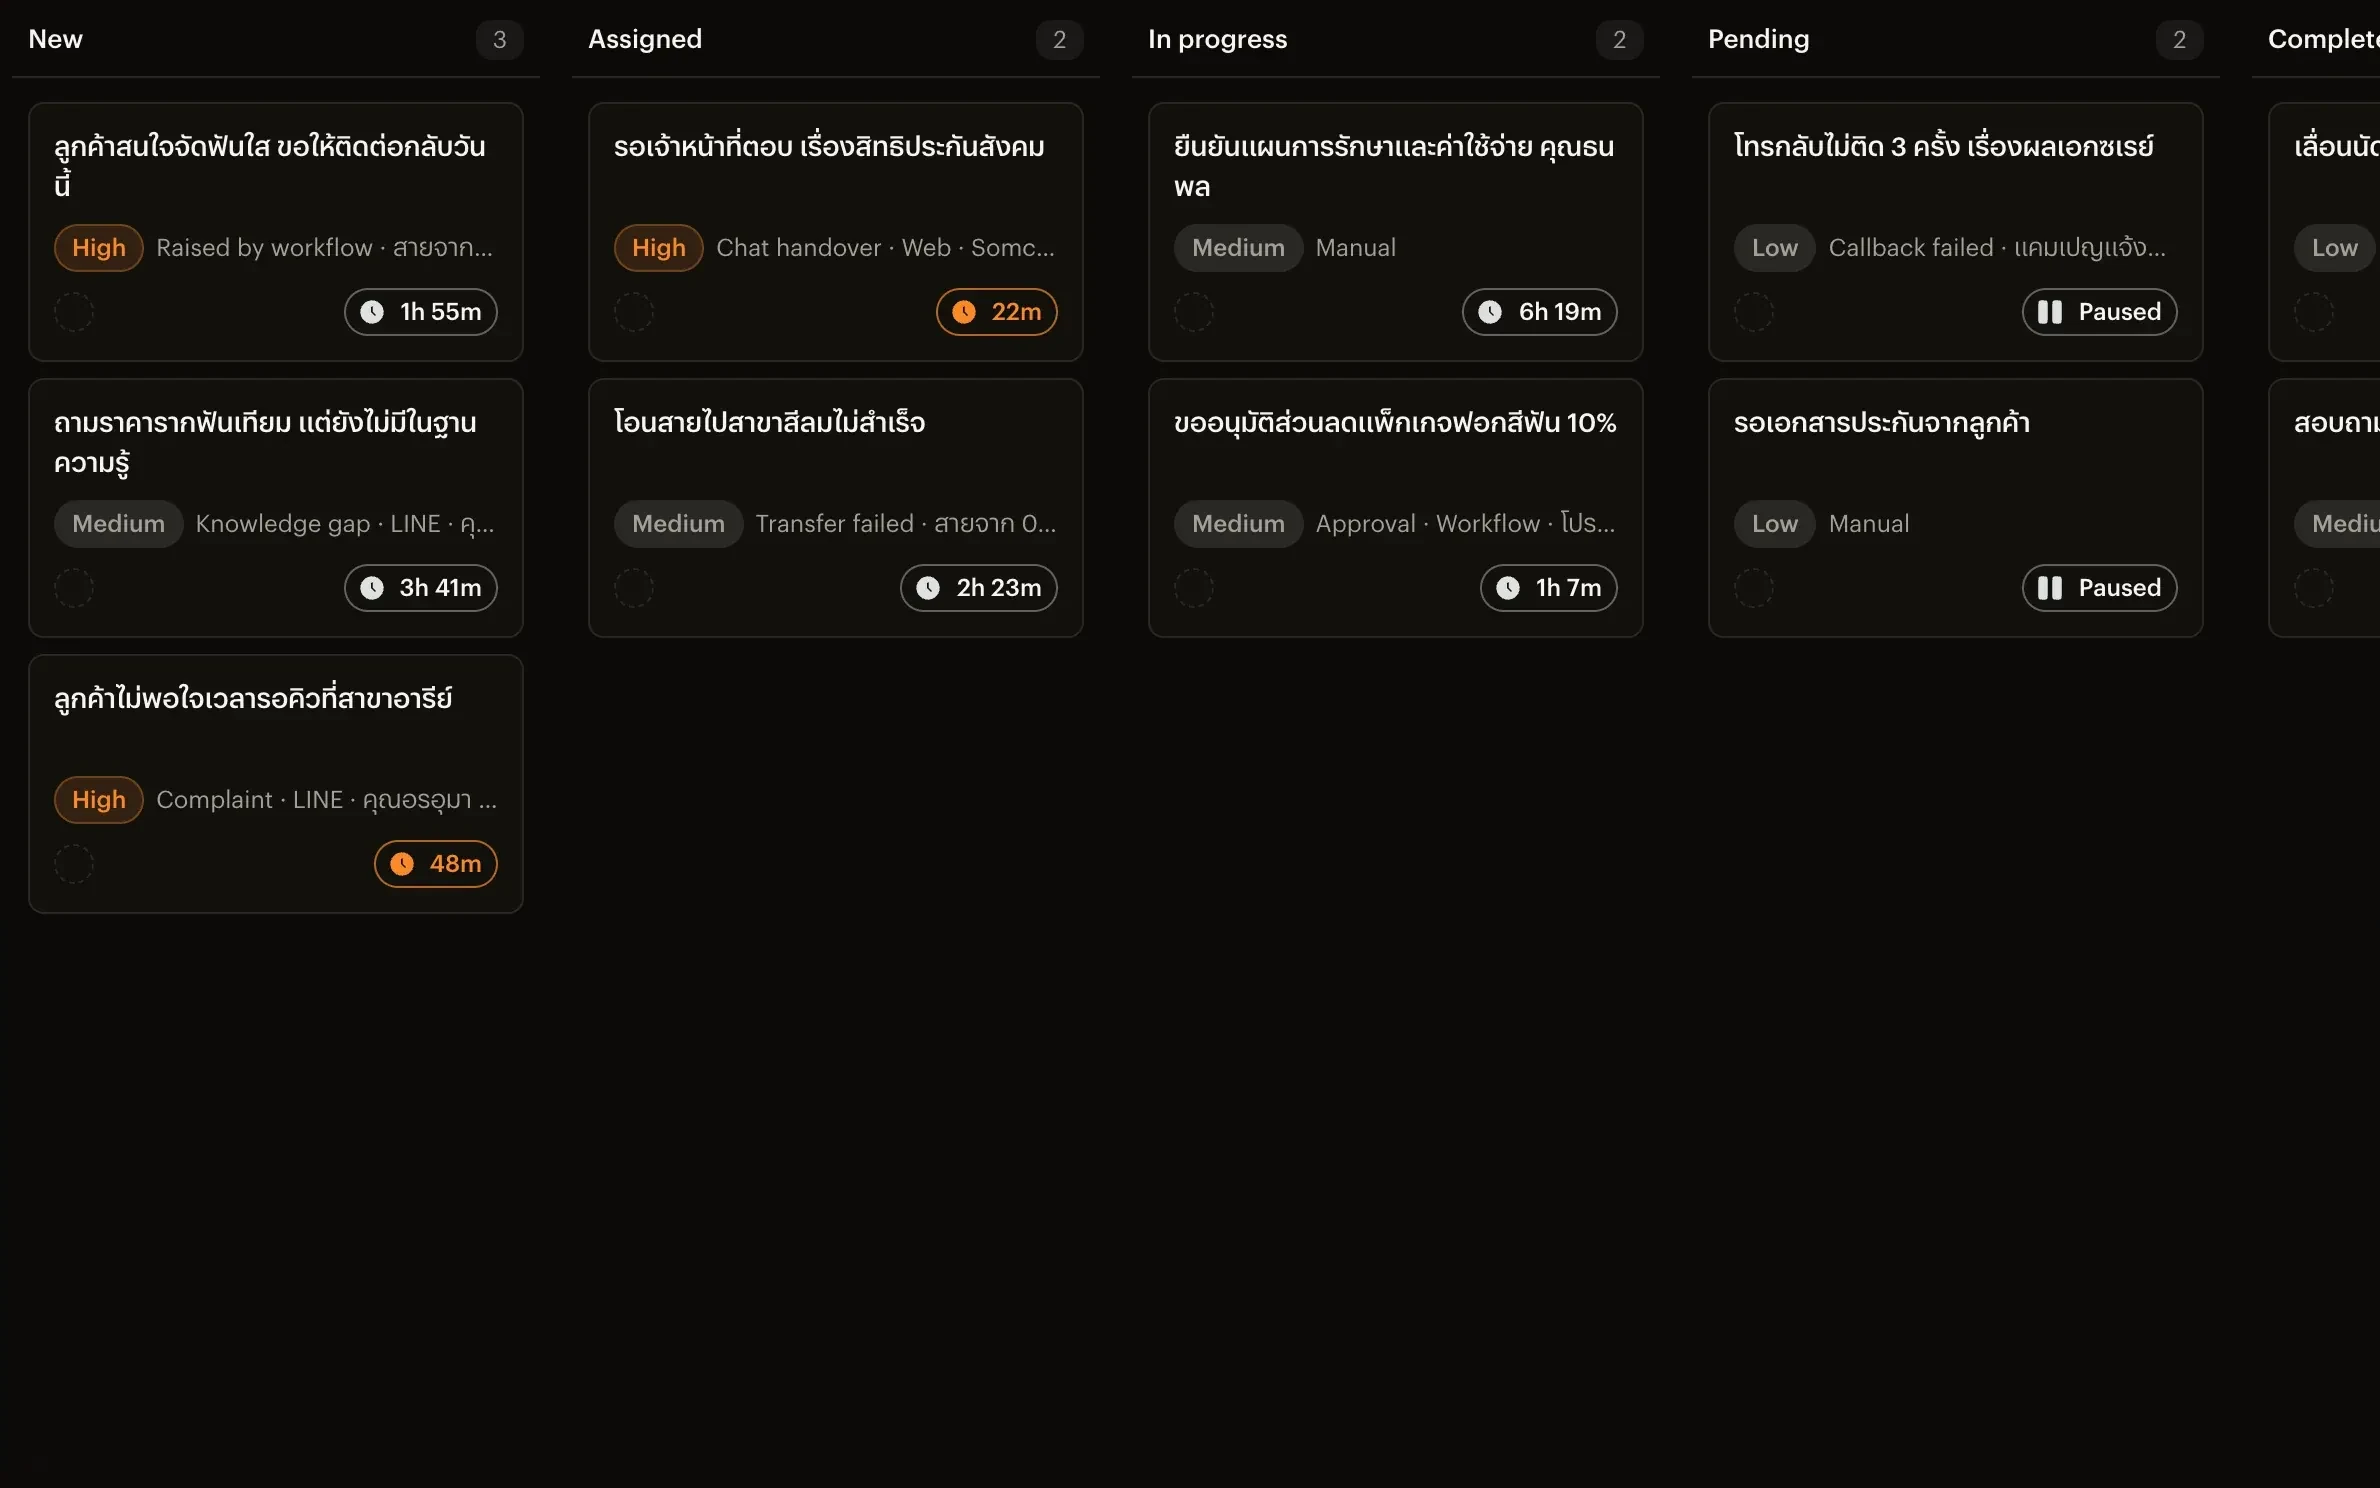This screenshot has width=2380, height=1488.
Task: Click the 1h 7m timer badge
Action: point(1549,588)
